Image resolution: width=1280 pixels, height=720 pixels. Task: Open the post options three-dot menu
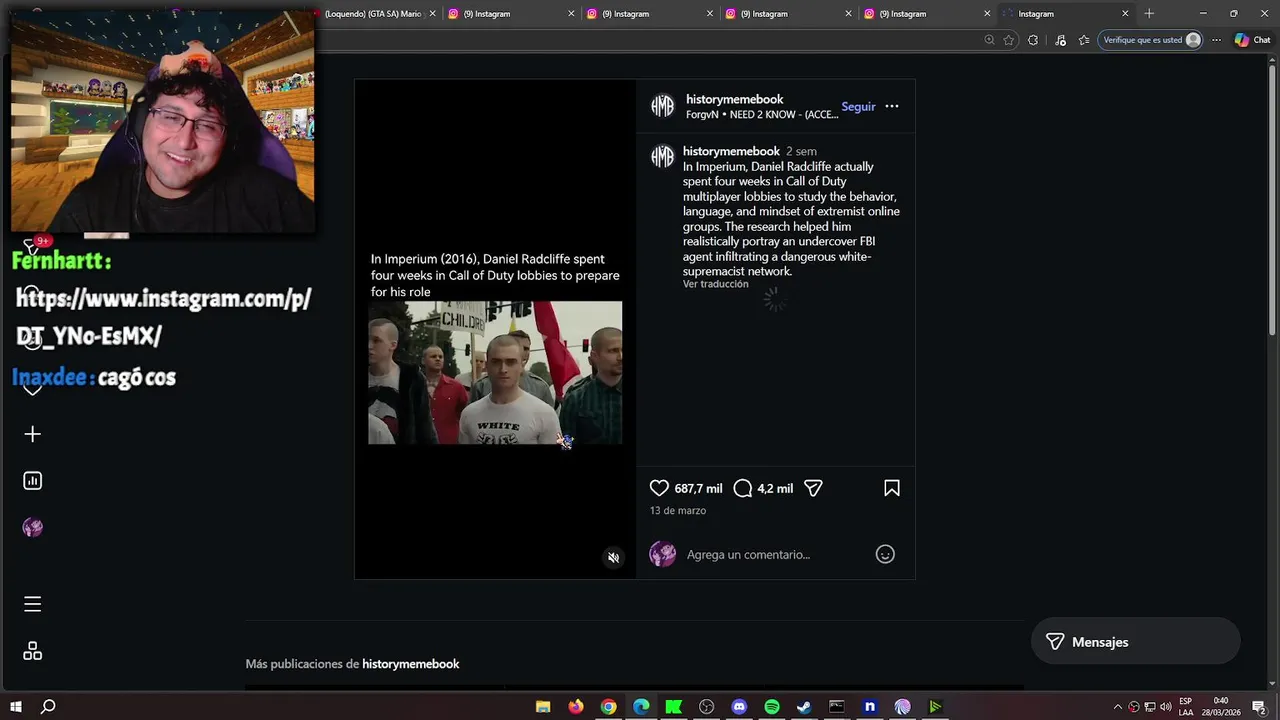(x=892, y=106)
